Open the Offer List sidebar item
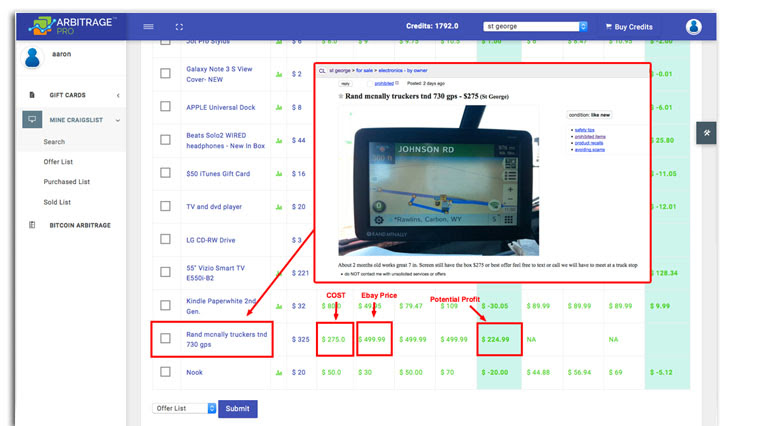This screenshot has width=758, height=426. 58,162
